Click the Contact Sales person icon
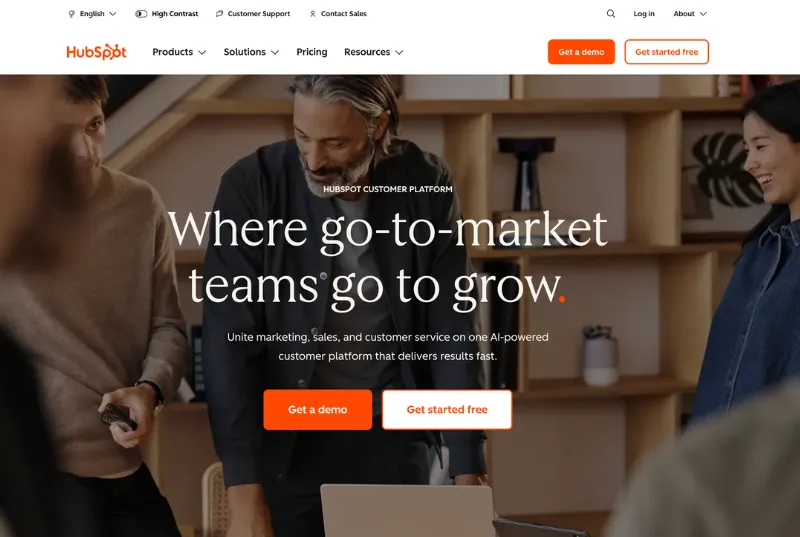 pos(313,14)
